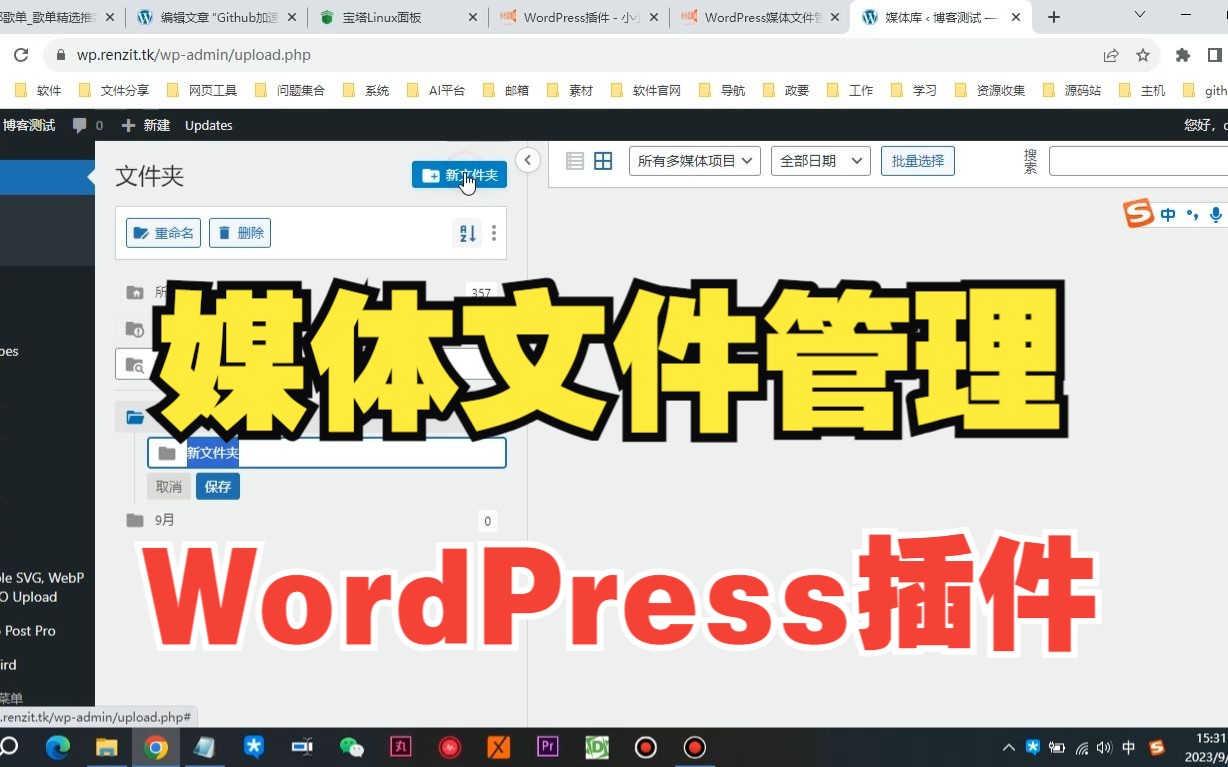The image size is (1228, 767).
Task: Open the 源码站 bookmark folder
Action: (x=1071, y=90)
